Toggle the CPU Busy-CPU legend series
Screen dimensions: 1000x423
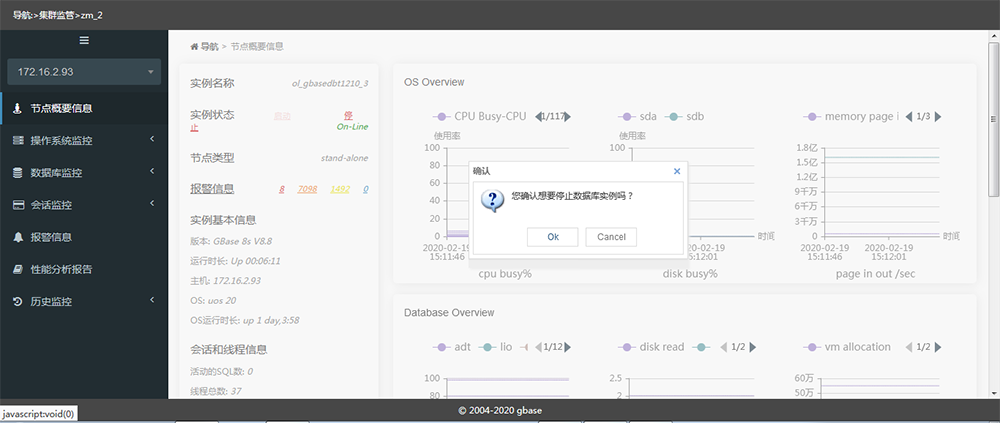point(480,117)
